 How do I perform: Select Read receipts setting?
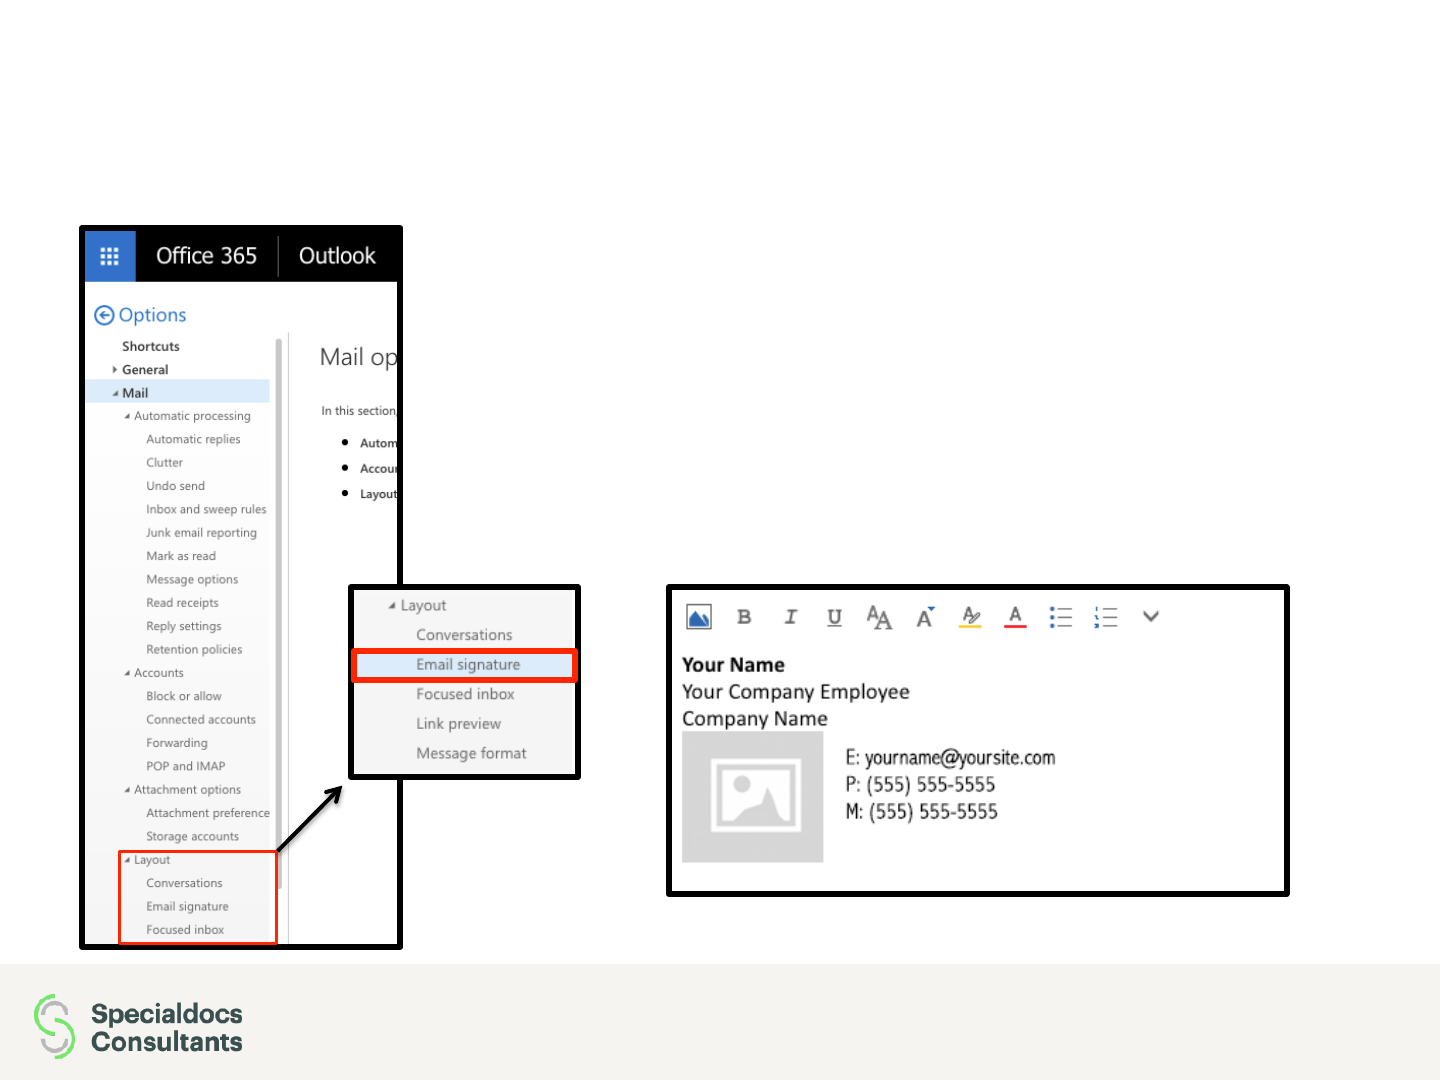(182, 603)
